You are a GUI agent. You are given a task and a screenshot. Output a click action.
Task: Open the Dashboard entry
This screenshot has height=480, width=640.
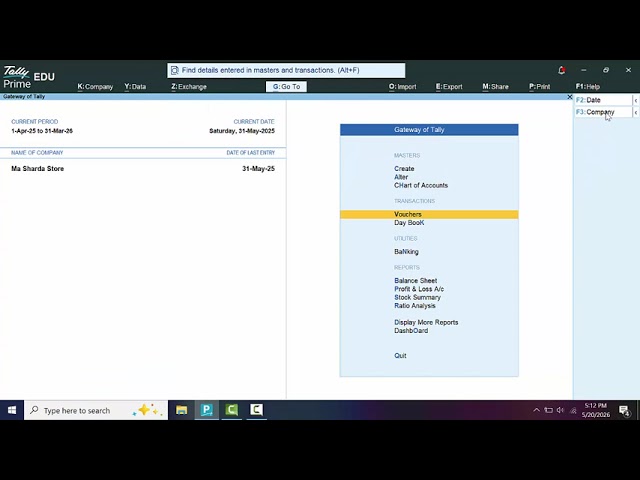(x=411, y=331)
